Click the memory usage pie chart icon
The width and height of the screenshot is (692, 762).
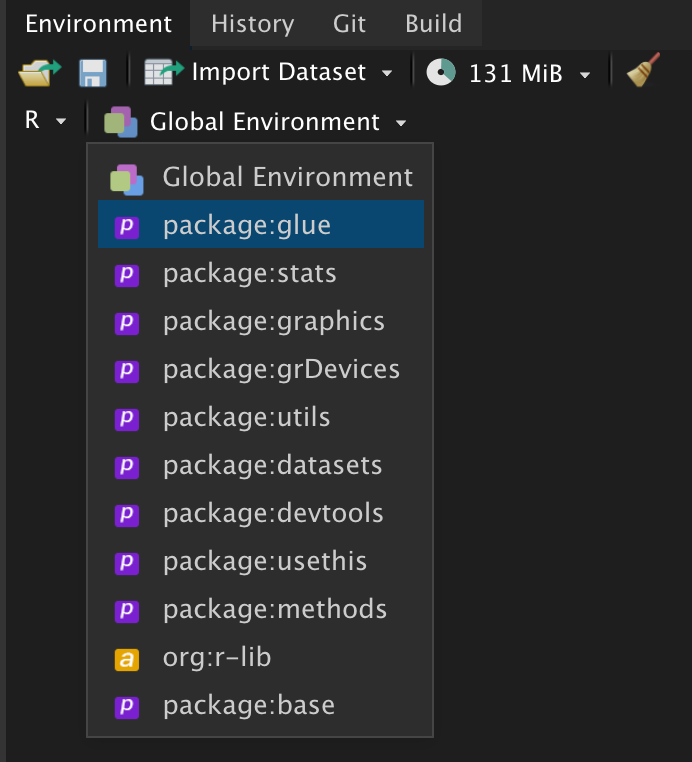(x=441, y=72)
